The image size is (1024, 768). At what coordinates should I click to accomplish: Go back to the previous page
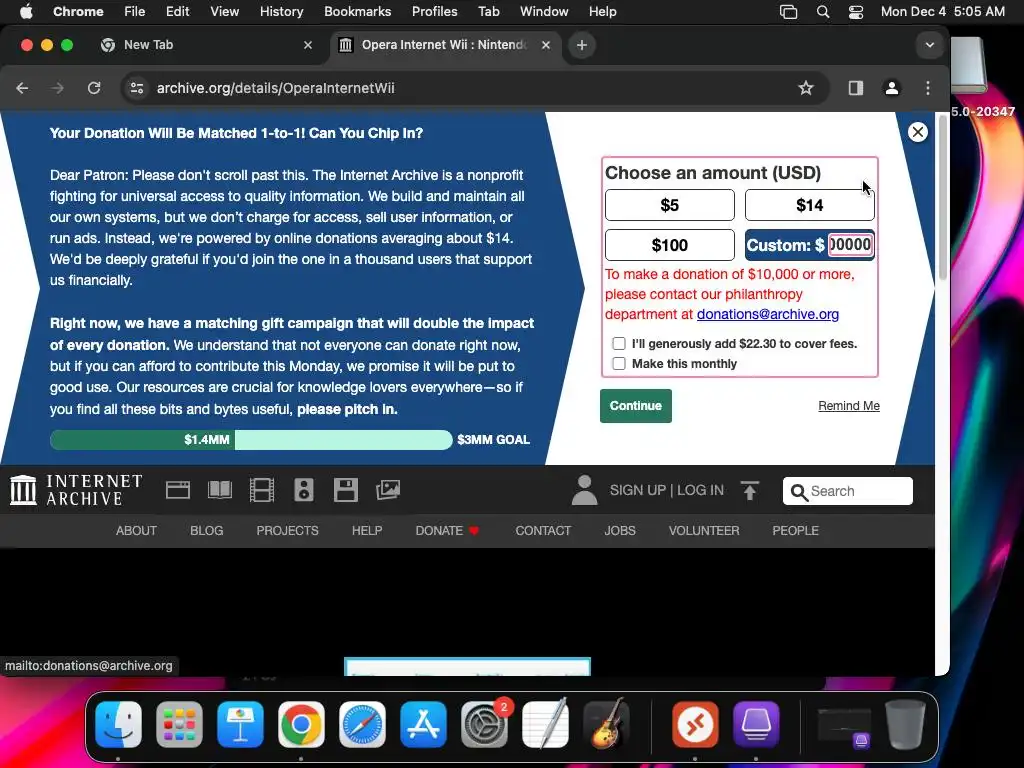[x=22, y=88]
